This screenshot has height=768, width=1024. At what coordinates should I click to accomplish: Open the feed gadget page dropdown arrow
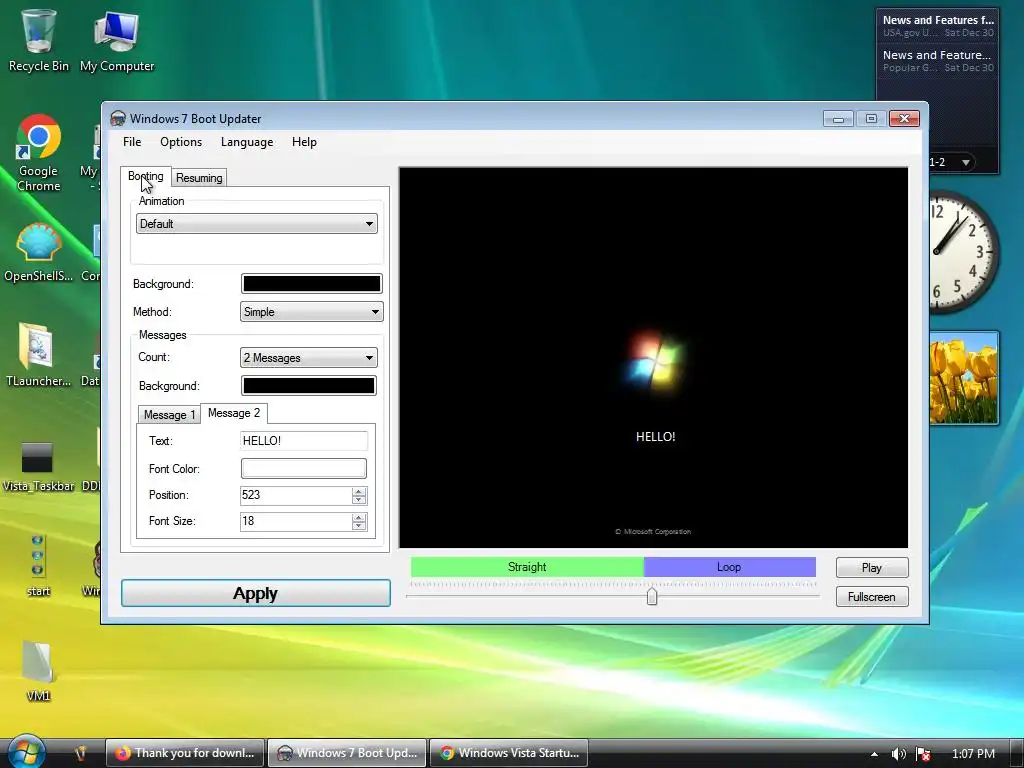coord(966,162)
